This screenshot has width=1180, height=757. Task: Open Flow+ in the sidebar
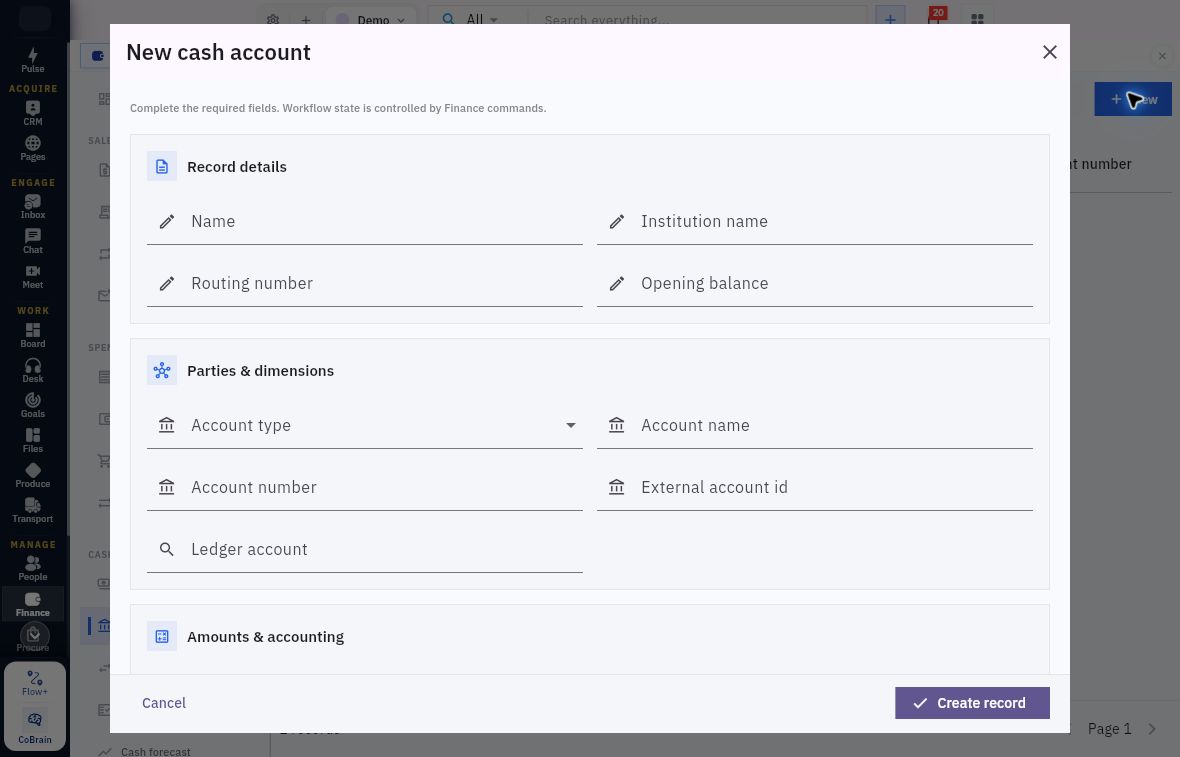[x=35, y=683]
